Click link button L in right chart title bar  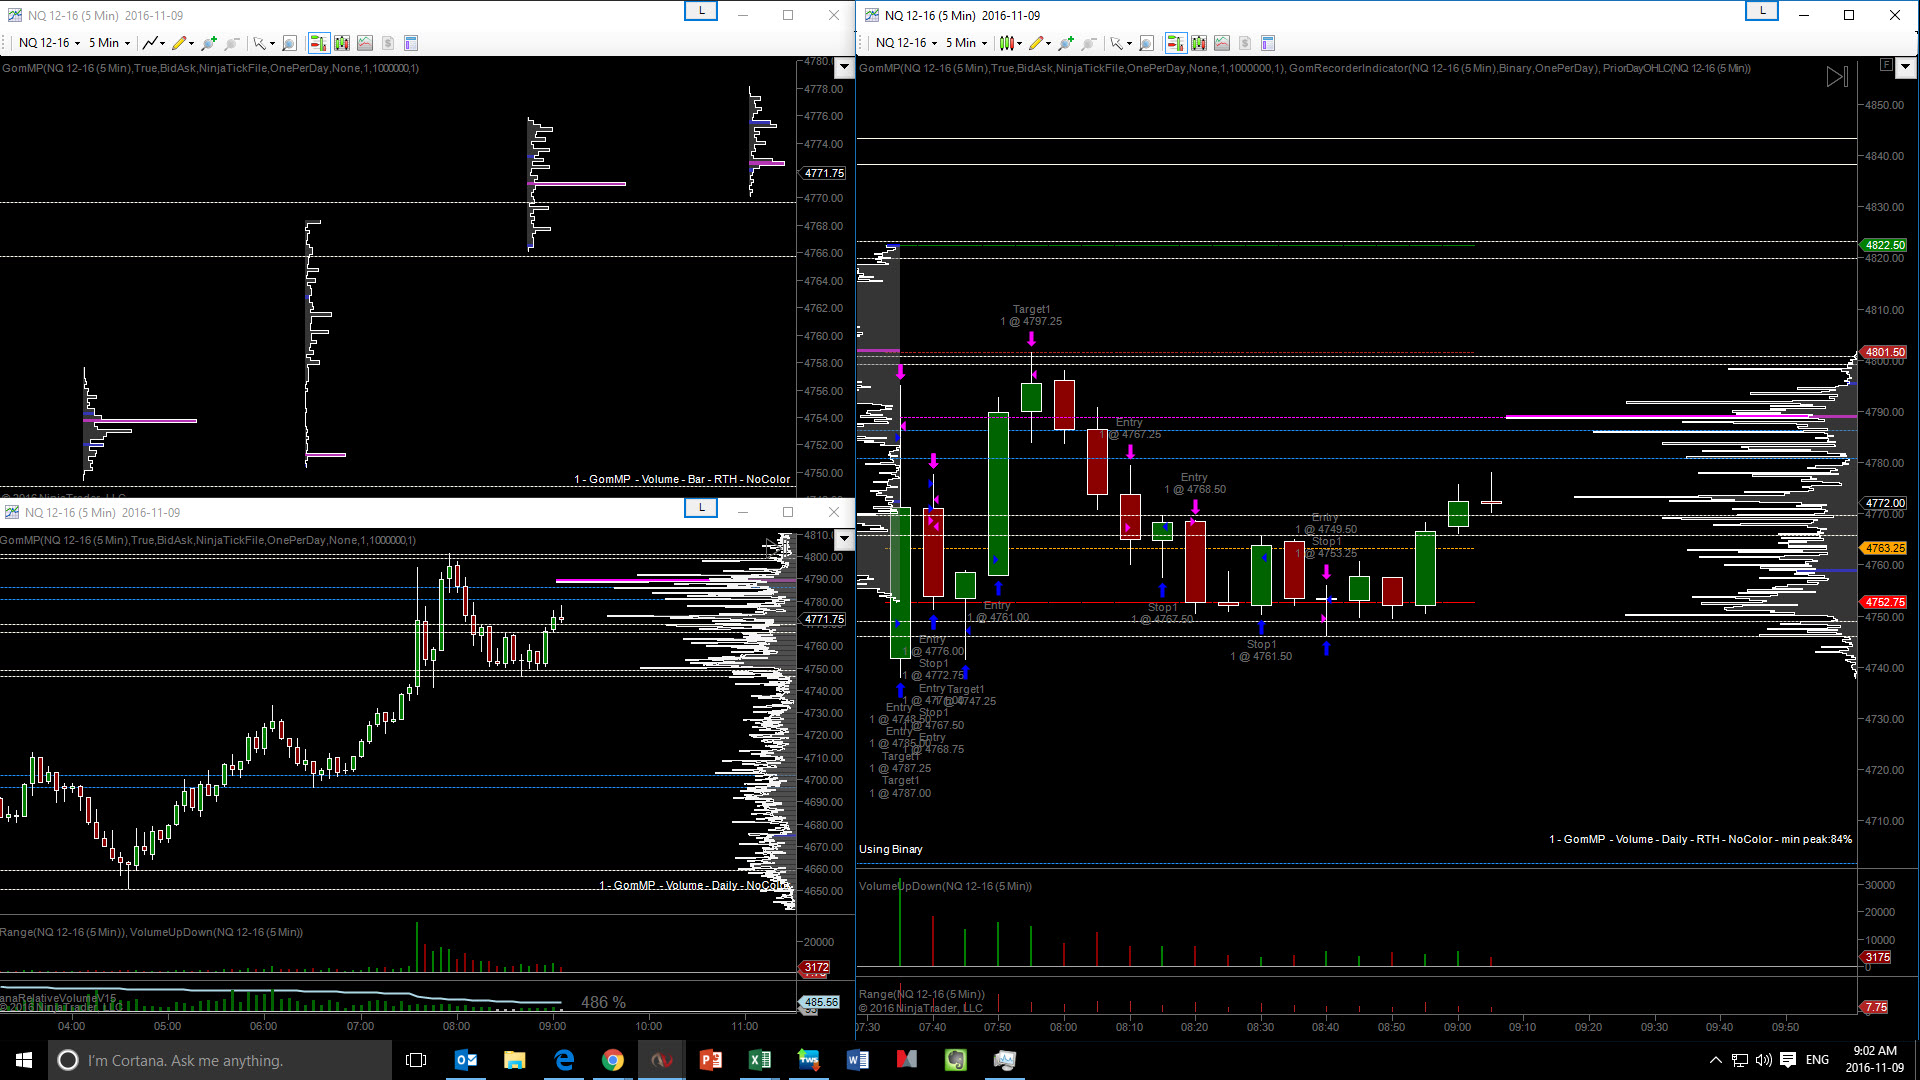point(1762,11)
